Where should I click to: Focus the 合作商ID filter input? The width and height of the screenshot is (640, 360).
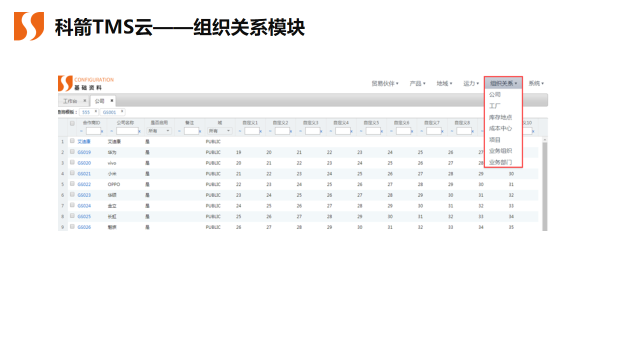[x=93, y=131]
